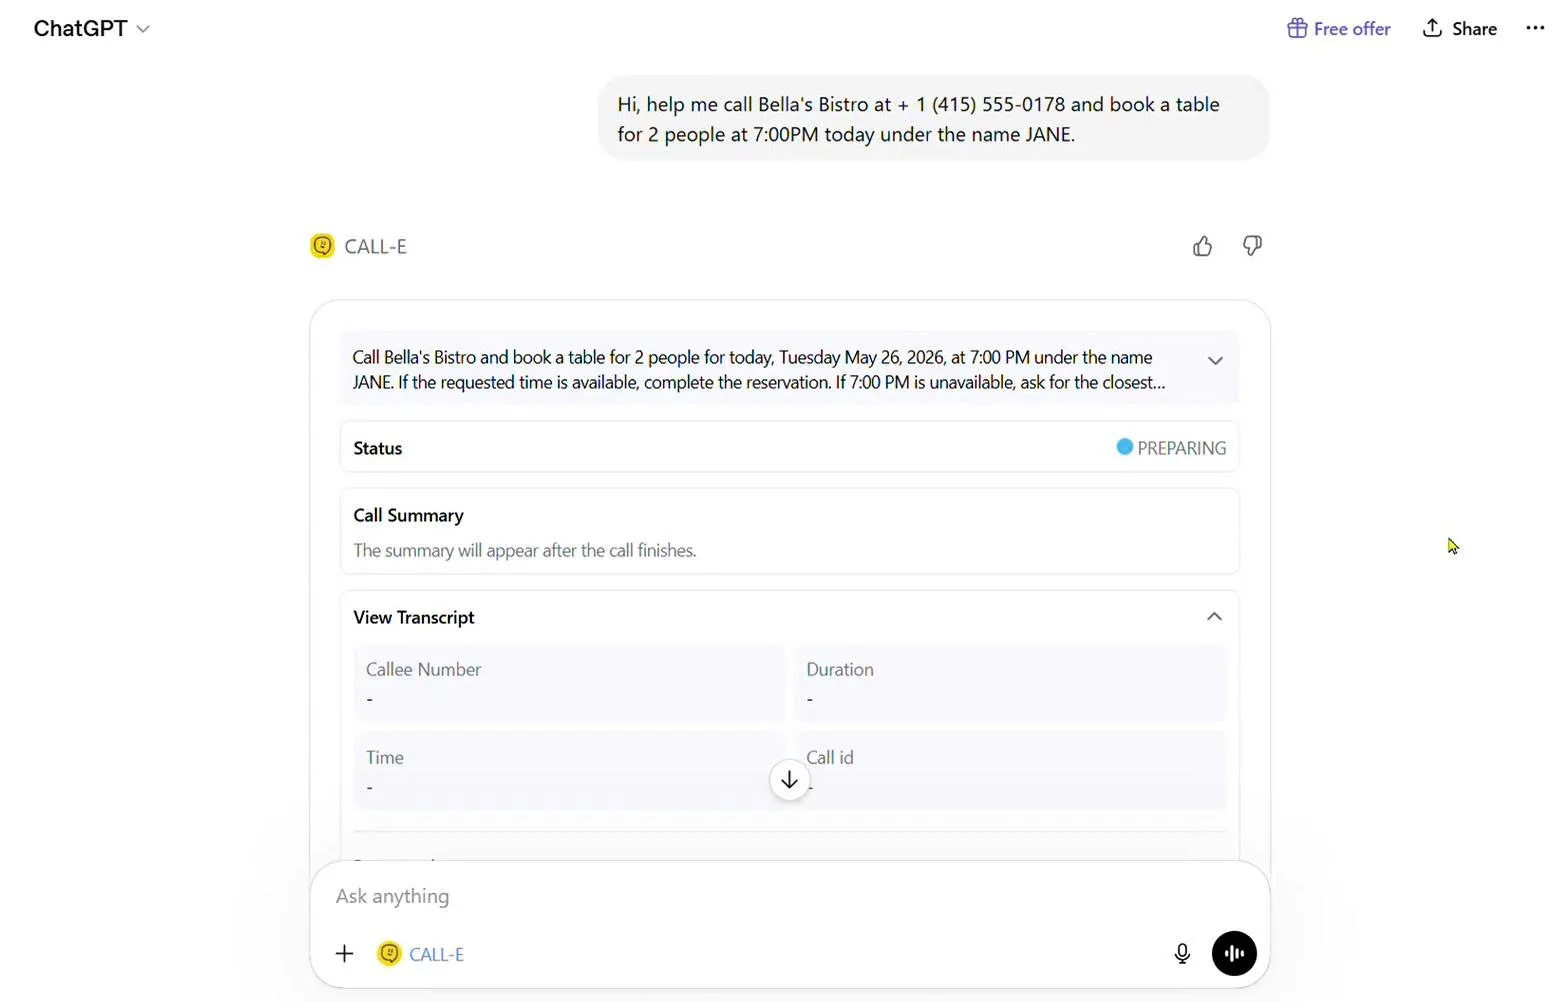Click the thumbs down icon

click(x=1252, y=246)
